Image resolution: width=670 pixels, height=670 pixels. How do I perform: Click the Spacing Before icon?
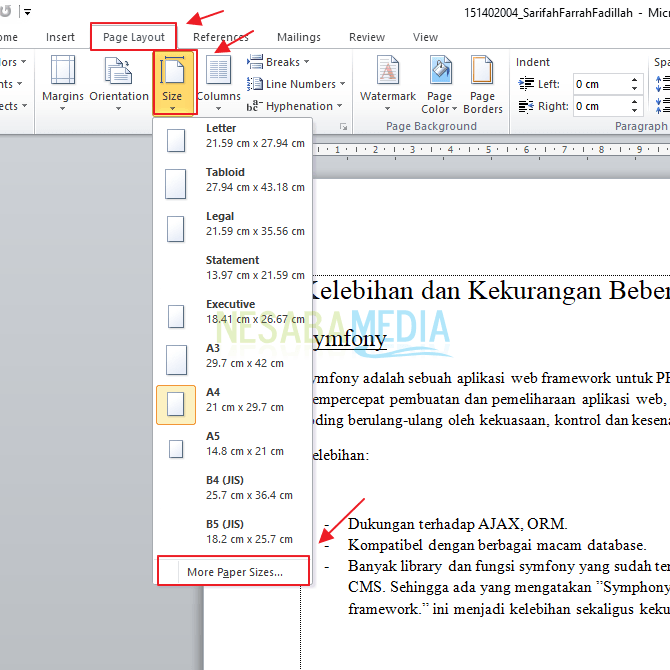[662, 84]
